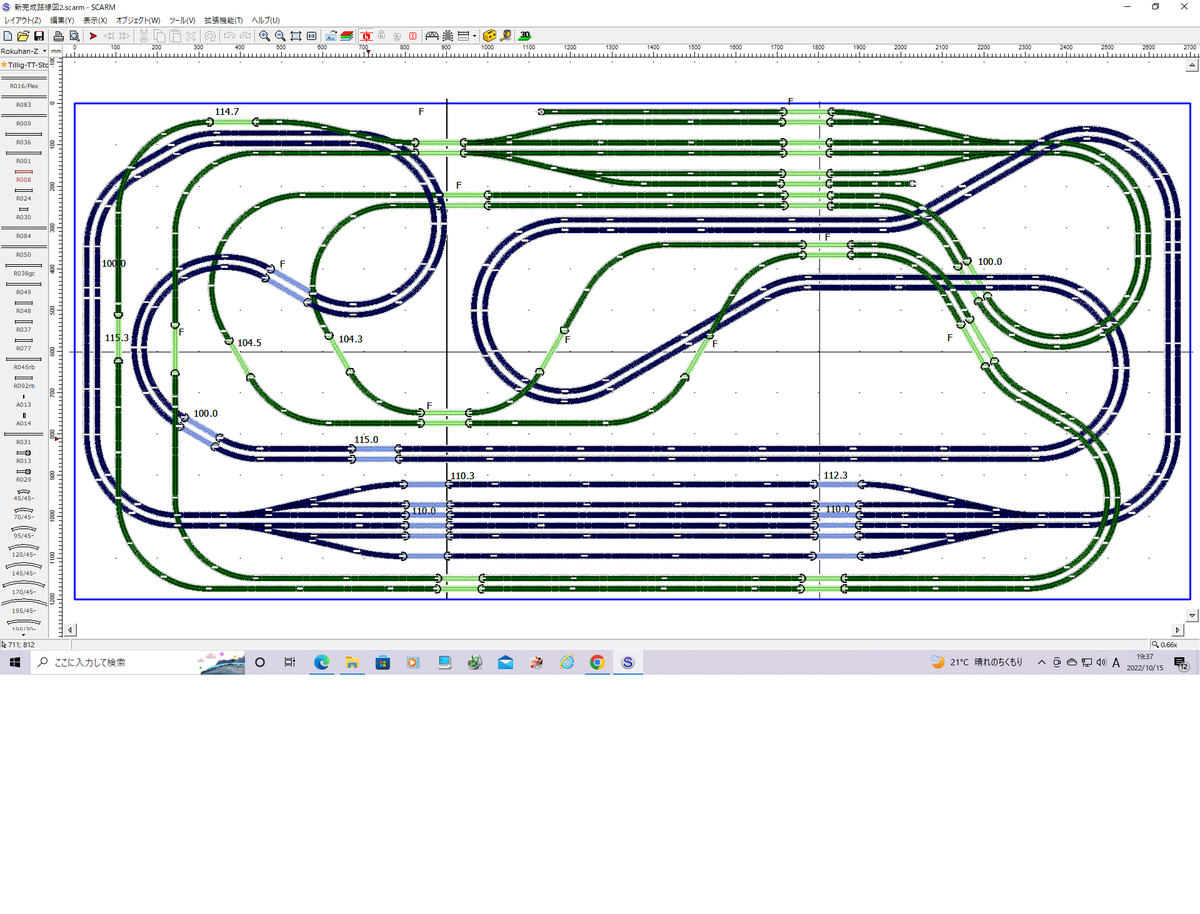Screen dimensions: 1200x914
Task: Select the R013 bumper track piece
Action: [24, 457]
